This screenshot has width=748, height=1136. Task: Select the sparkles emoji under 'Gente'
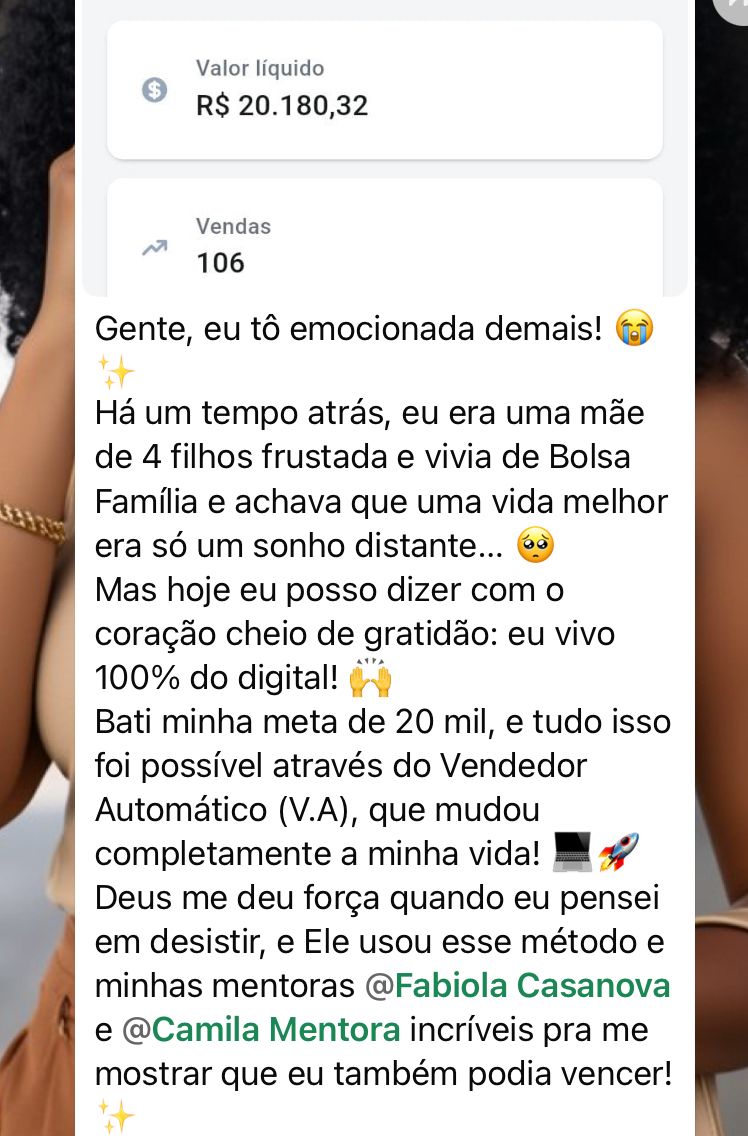(x=115, y=372)
